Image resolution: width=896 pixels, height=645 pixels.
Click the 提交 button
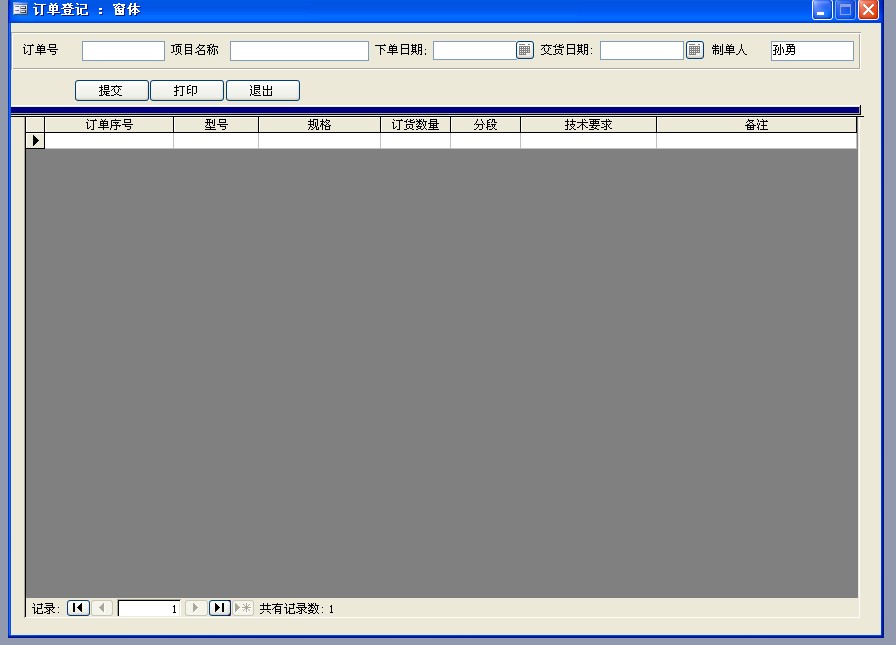[111, 91]
